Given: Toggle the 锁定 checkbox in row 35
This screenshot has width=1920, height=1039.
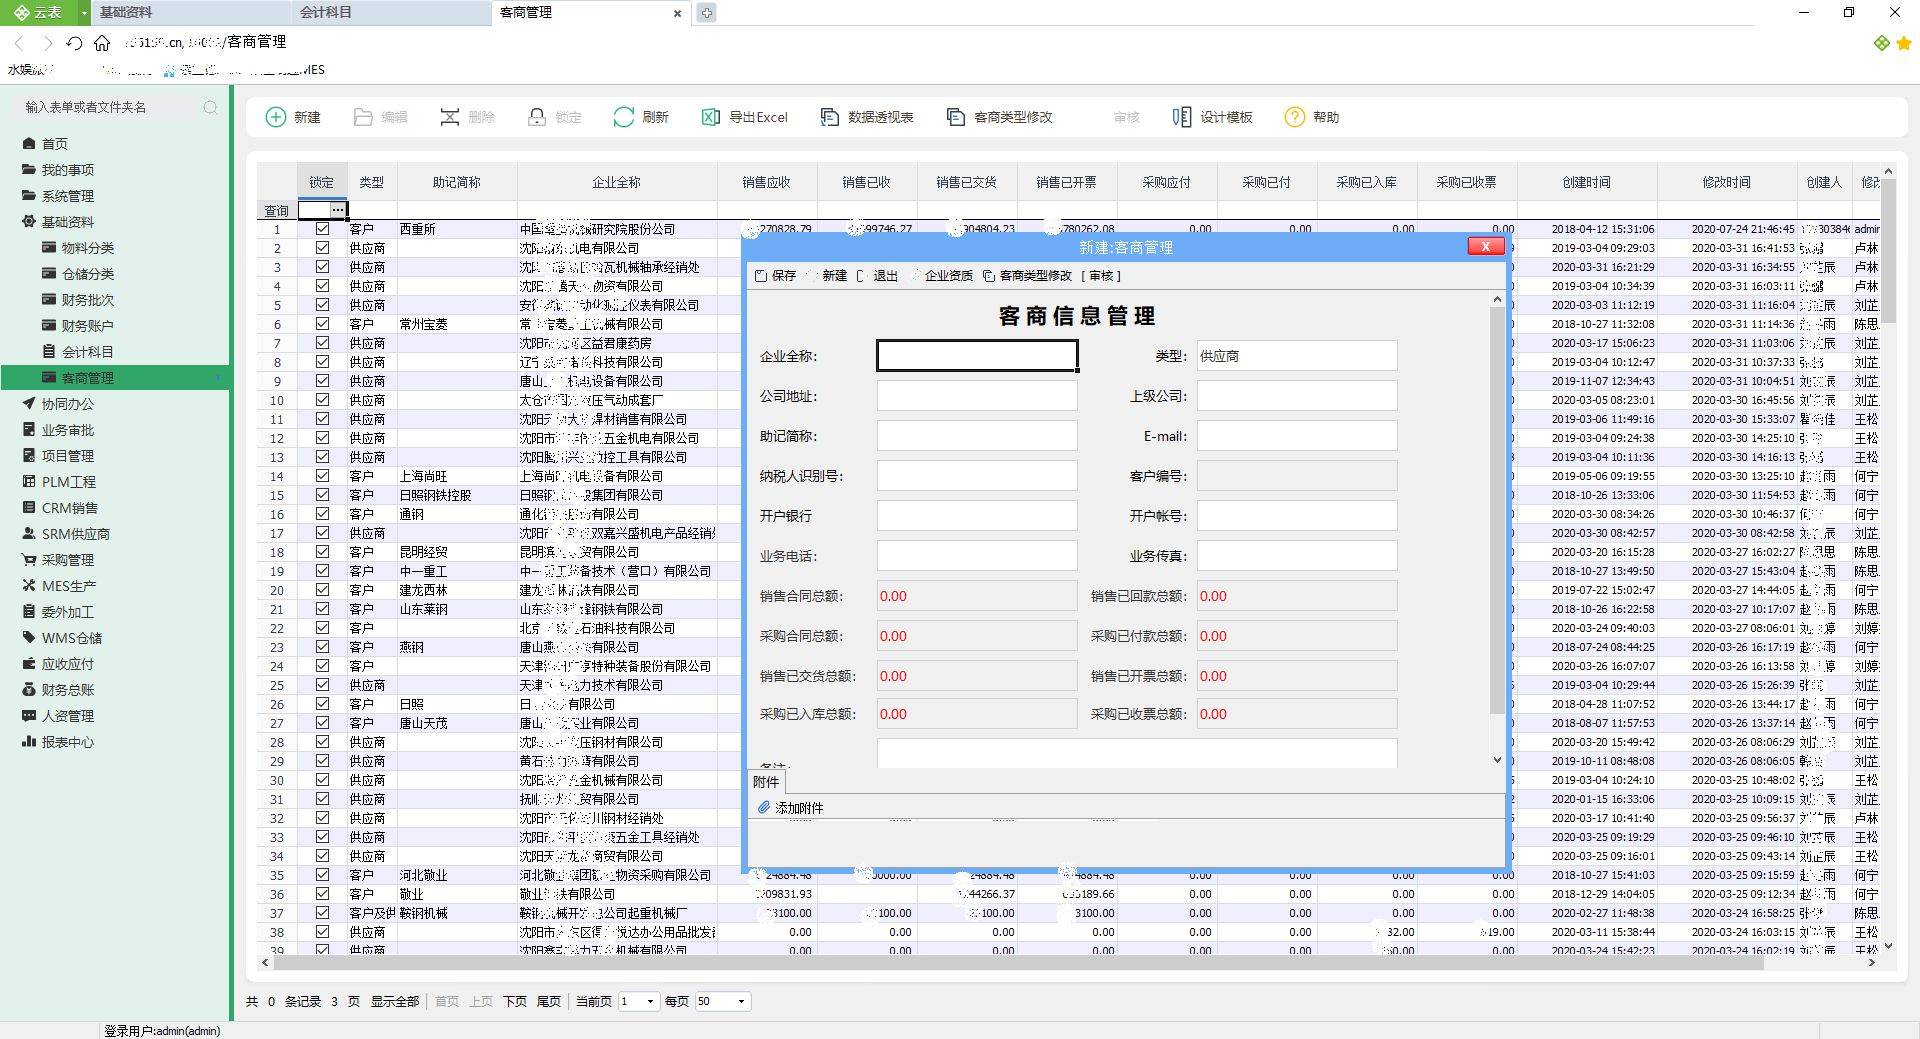Looking at the screenshot, I should pyautogui.click(x=322, y=875).
